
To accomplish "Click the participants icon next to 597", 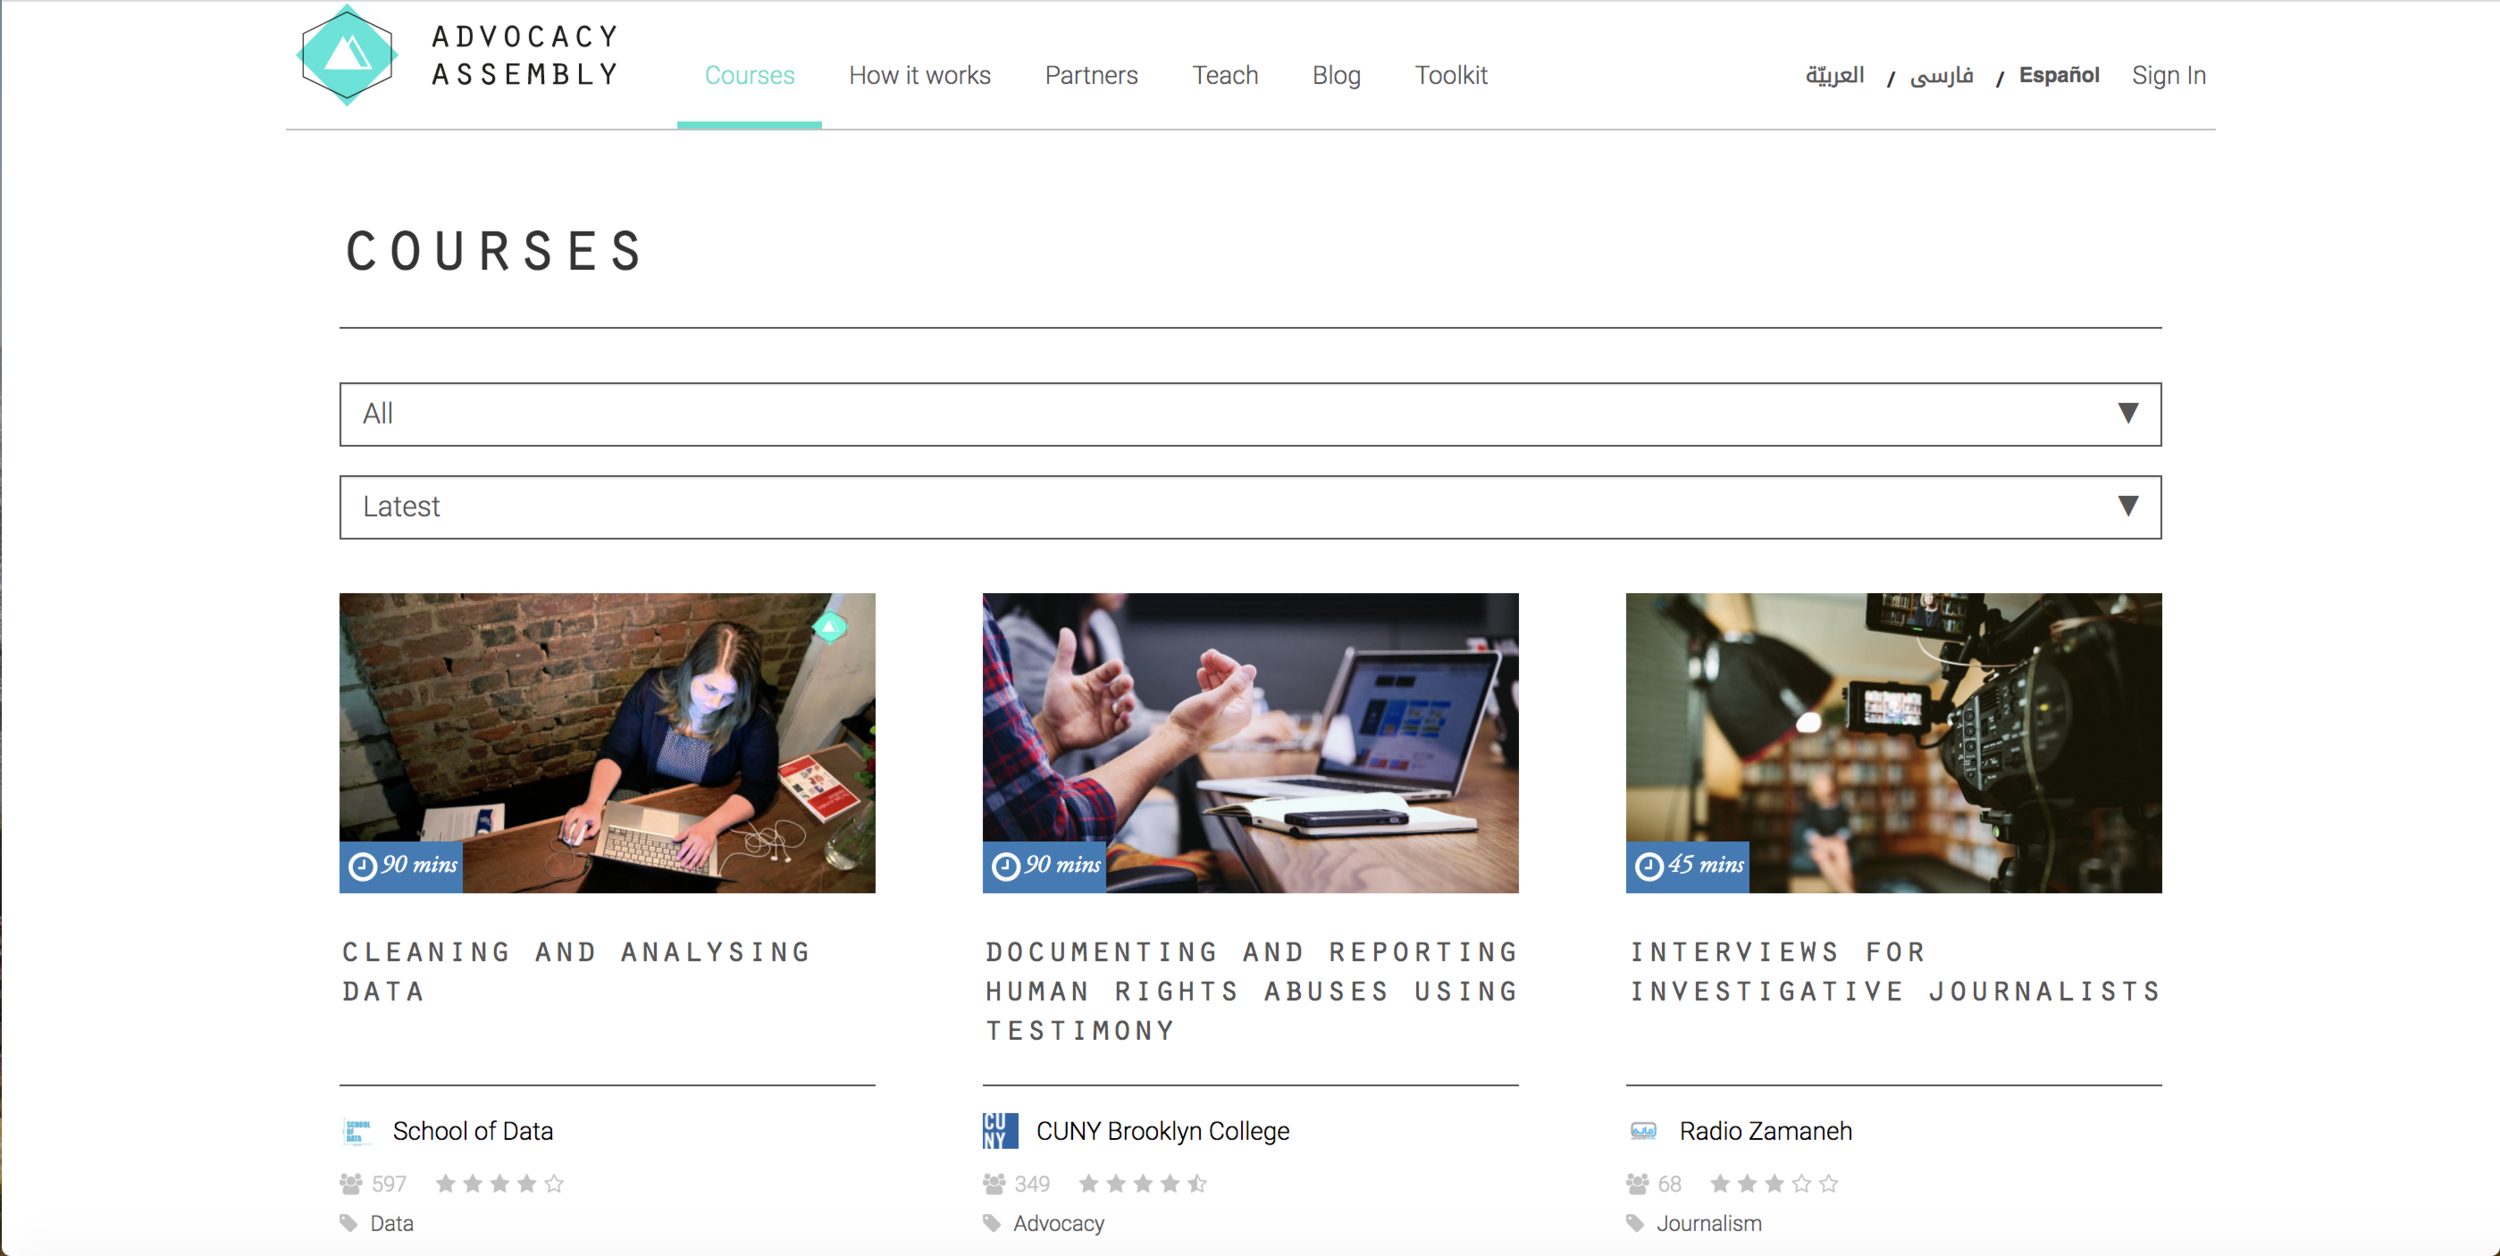I will coord(351,1184).
